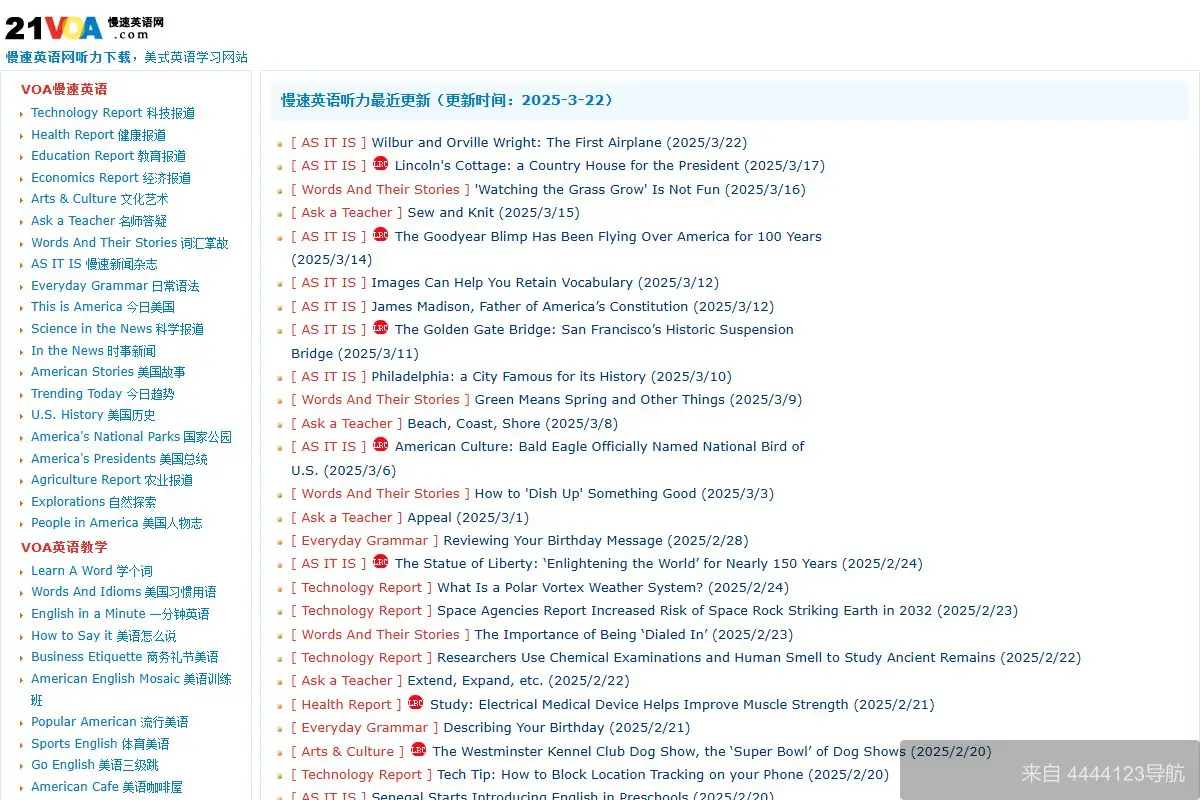Open Health Report sidebar category

tap(98, 135)
